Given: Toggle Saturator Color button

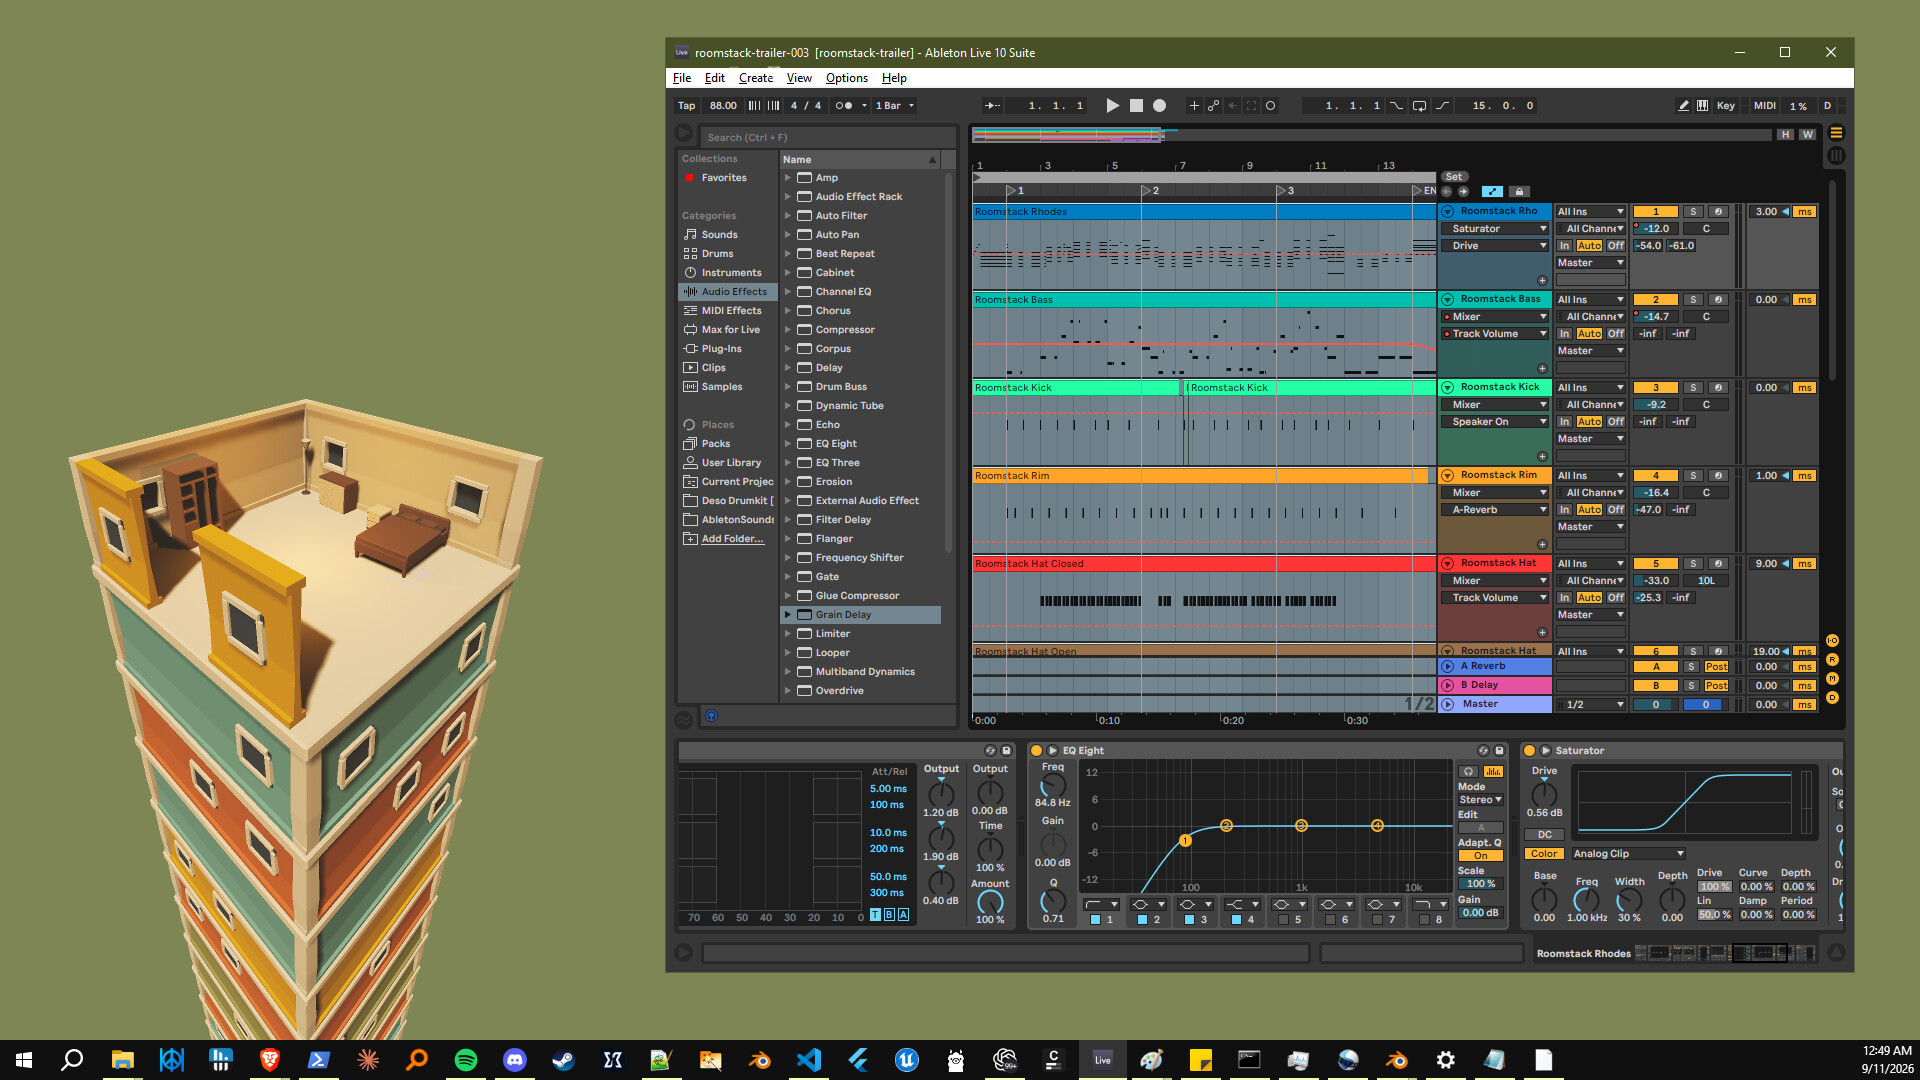Looking at the screenshot, I should pyautogui.click(x=1544, y=854).
